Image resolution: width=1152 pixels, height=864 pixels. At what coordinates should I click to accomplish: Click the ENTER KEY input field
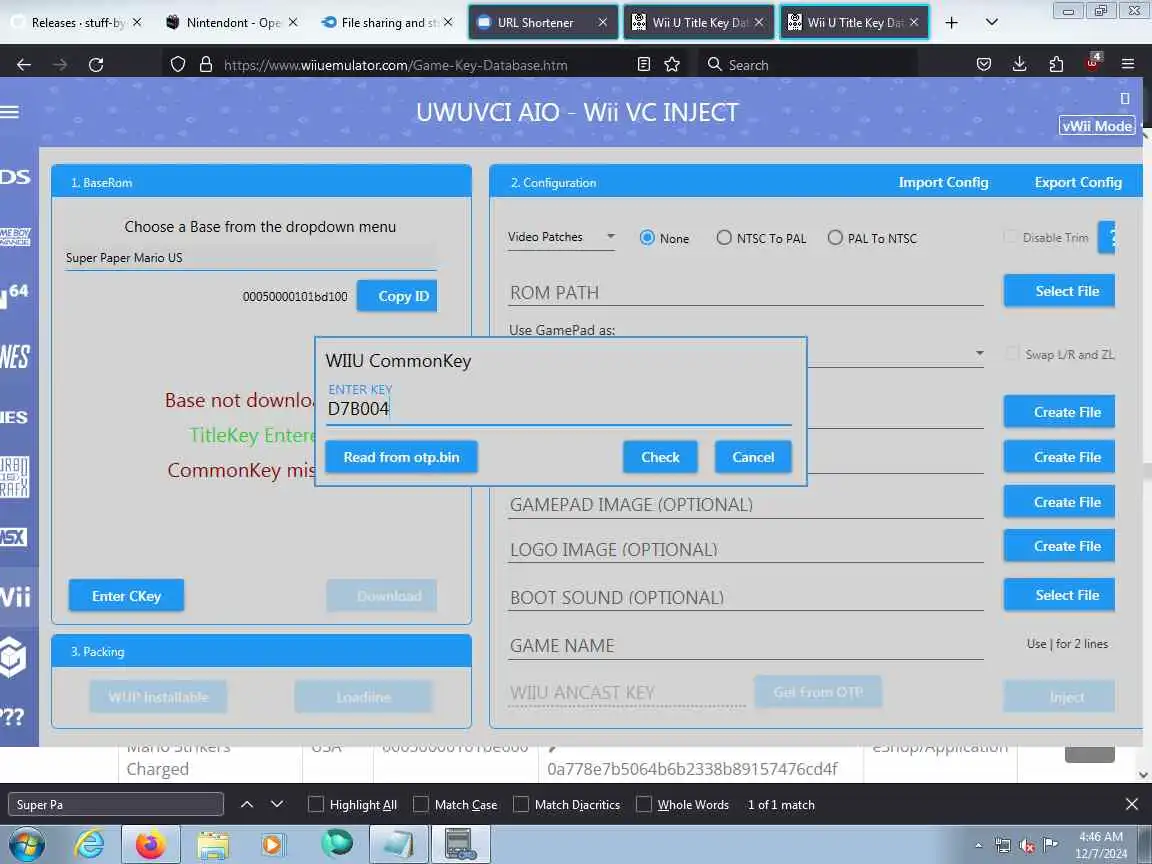point(558,409)
